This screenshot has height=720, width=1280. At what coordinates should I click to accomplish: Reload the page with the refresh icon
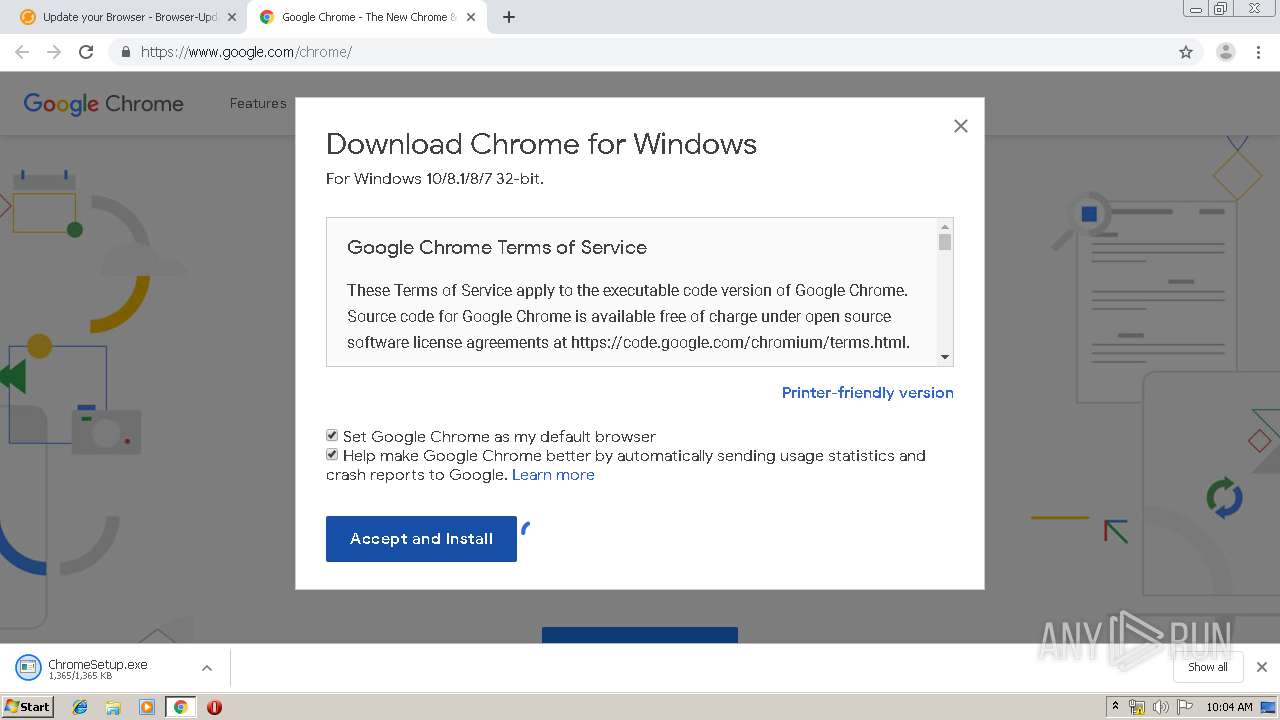86,52
